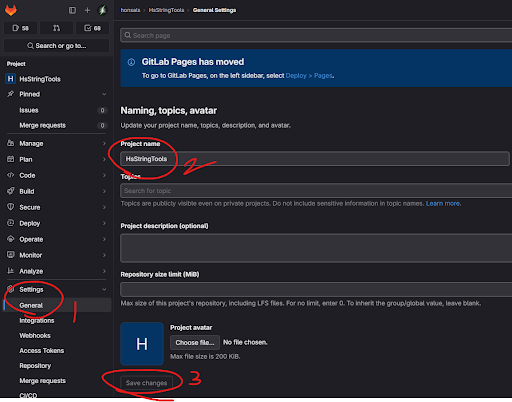
Task: Click the Manage section icon
Action: [x=10, y=143]
